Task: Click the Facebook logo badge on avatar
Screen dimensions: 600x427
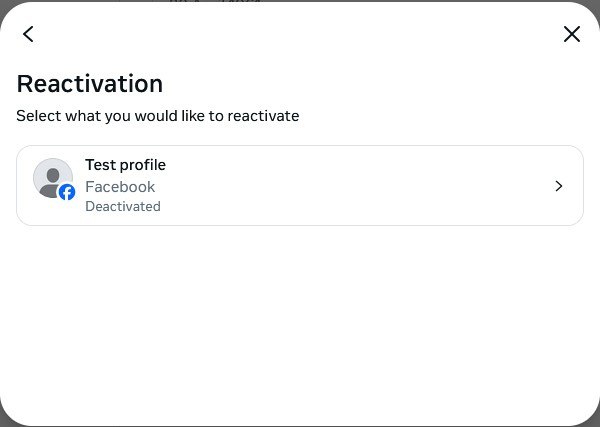Action: (67, 192)
